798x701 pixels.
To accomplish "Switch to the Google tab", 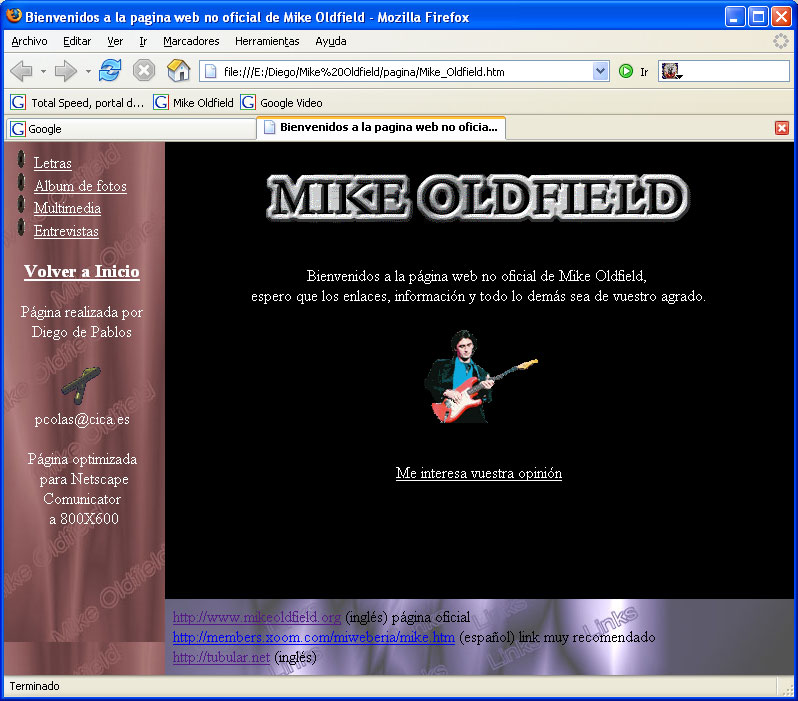I will [131, 129].
